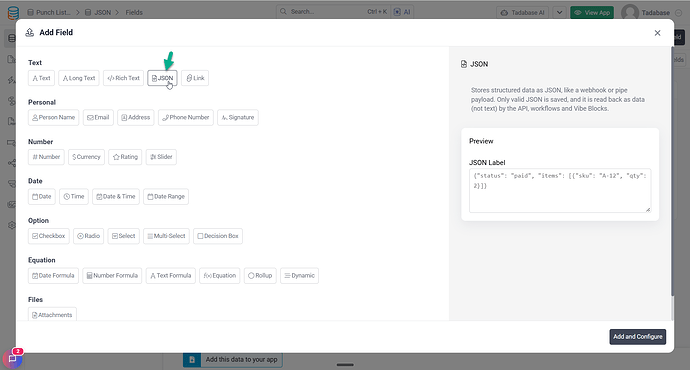The image size is (690, 370).
Task: Choose the Multi-Select field type
Action: (166, 236)
